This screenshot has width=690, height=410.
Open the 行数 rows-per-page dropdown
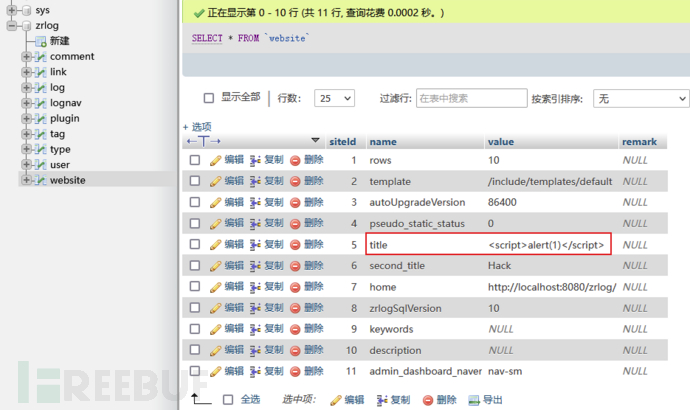(x=334, y=98)
